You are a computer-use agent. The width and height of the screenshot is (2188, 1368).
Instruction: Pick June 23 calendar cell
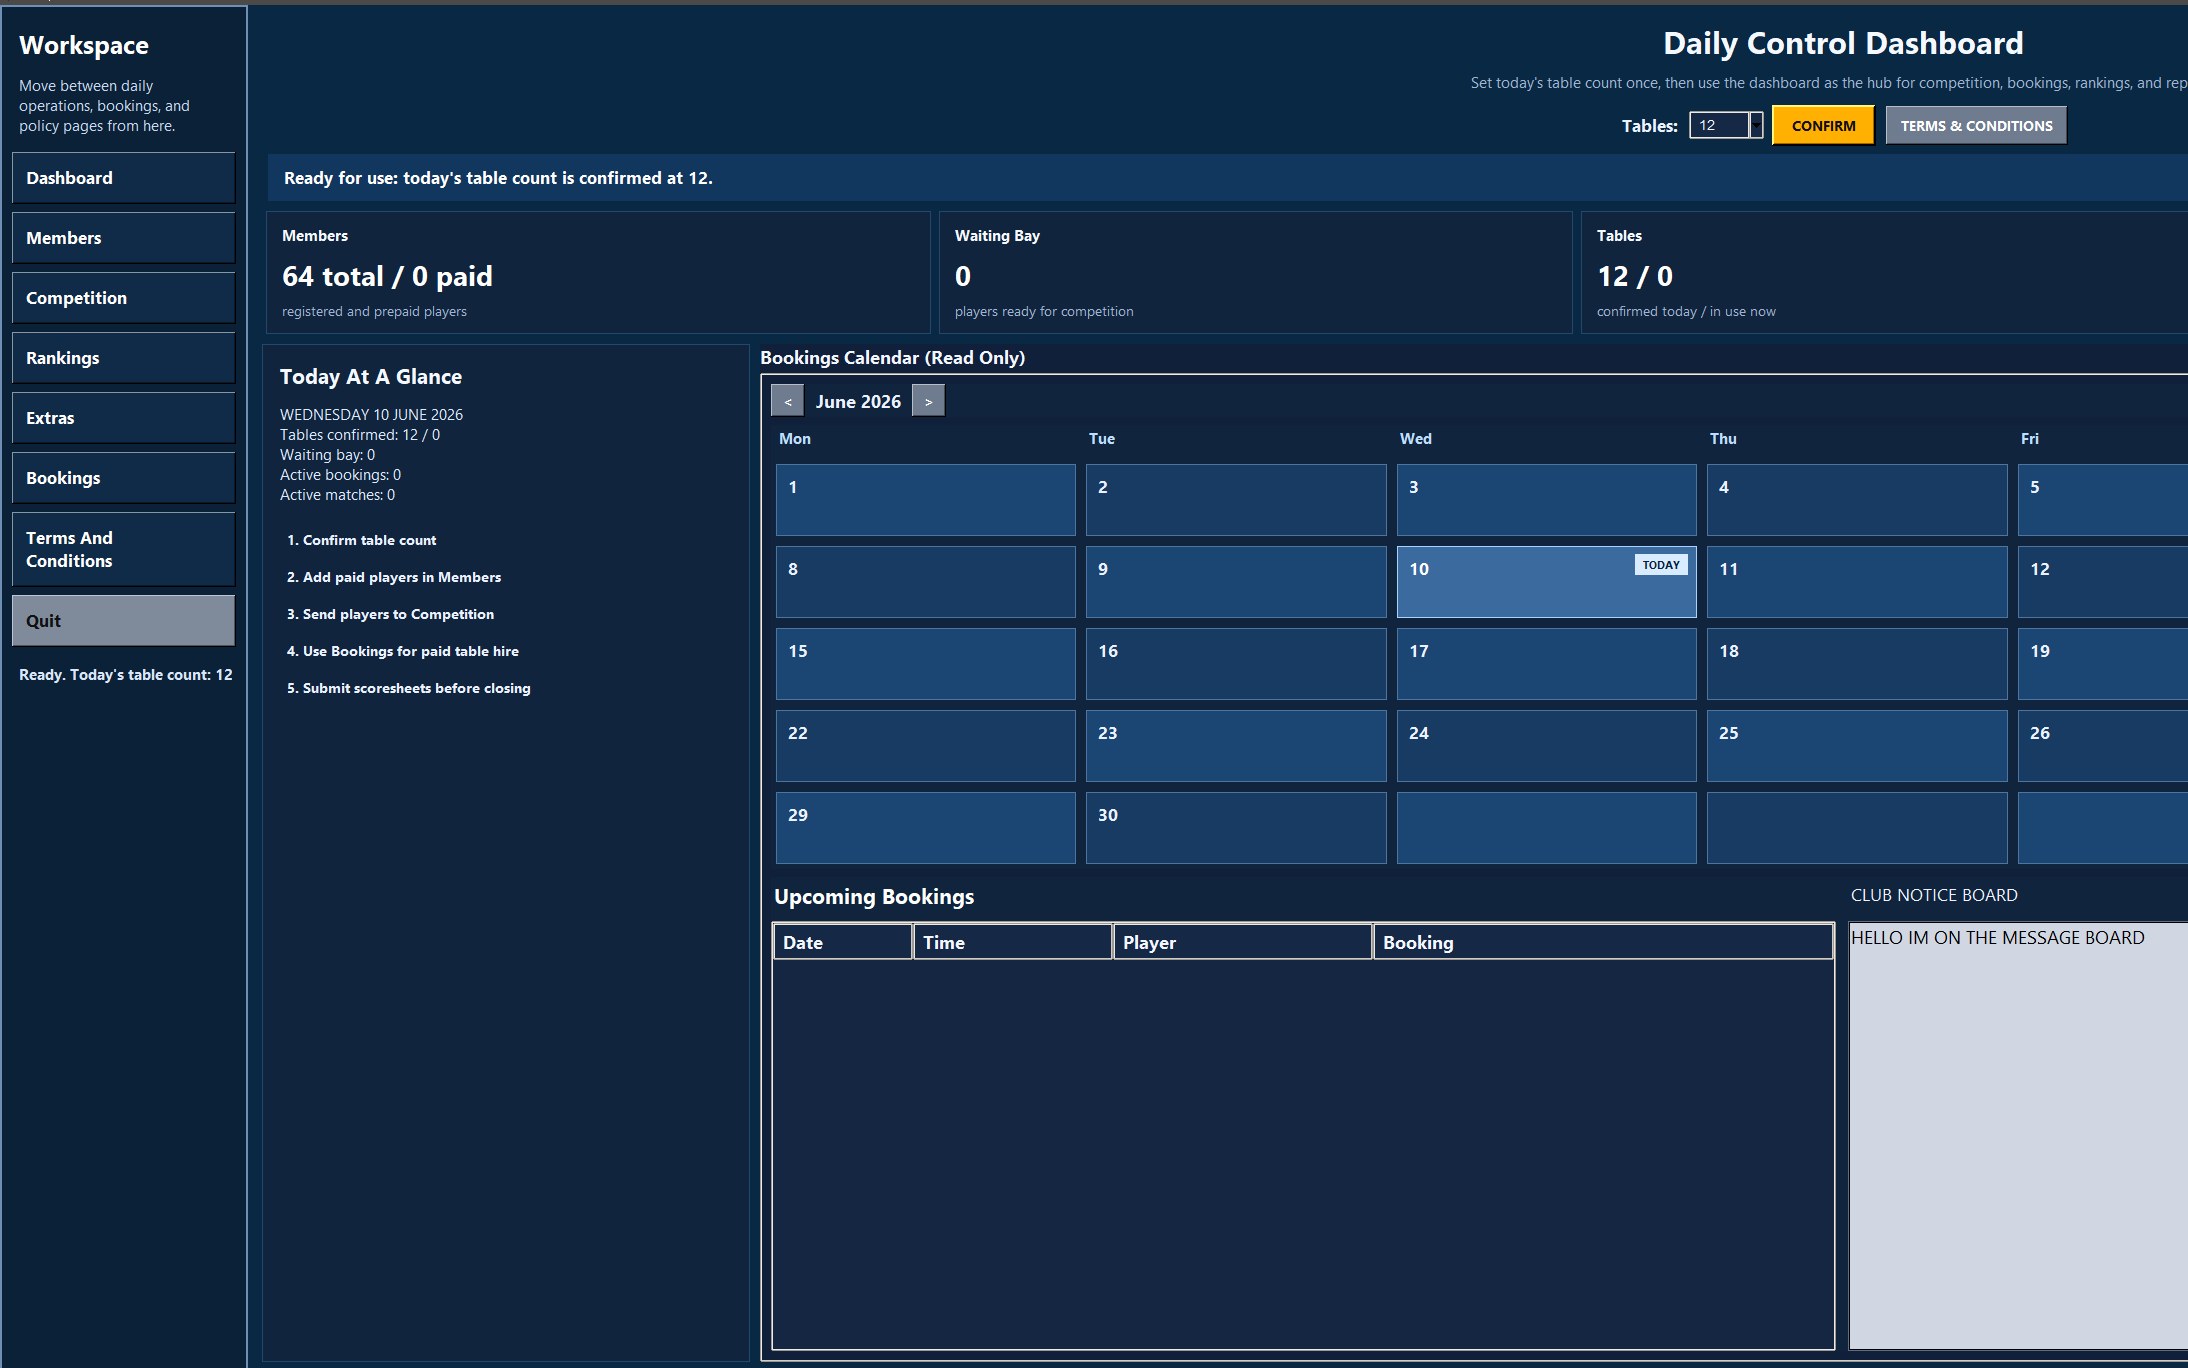click(1236, 746)
